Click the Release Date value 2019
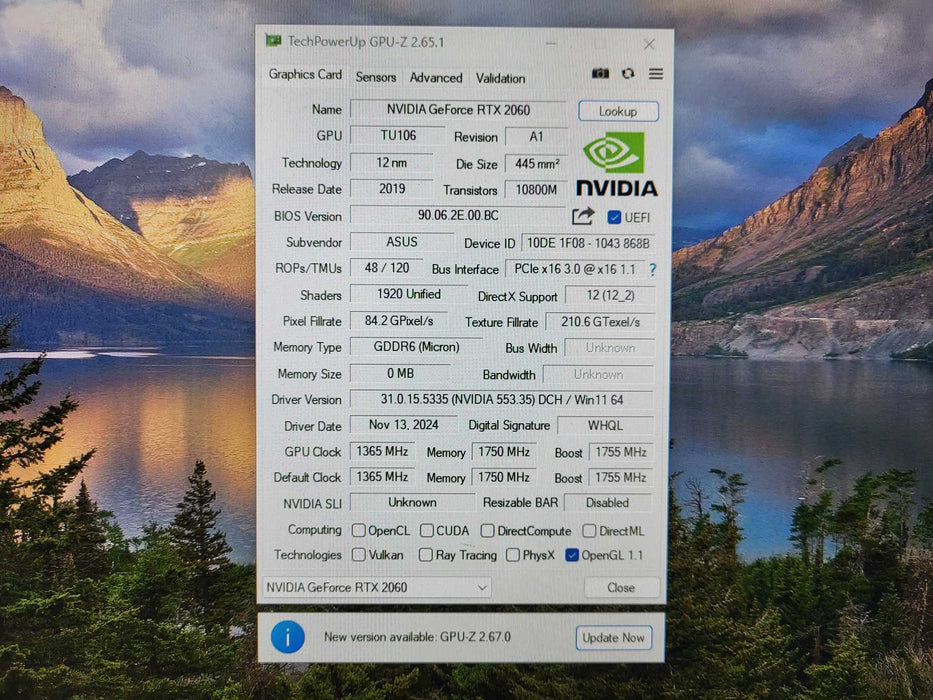Viewport: 933px width, 700px height. pos(392,188)
